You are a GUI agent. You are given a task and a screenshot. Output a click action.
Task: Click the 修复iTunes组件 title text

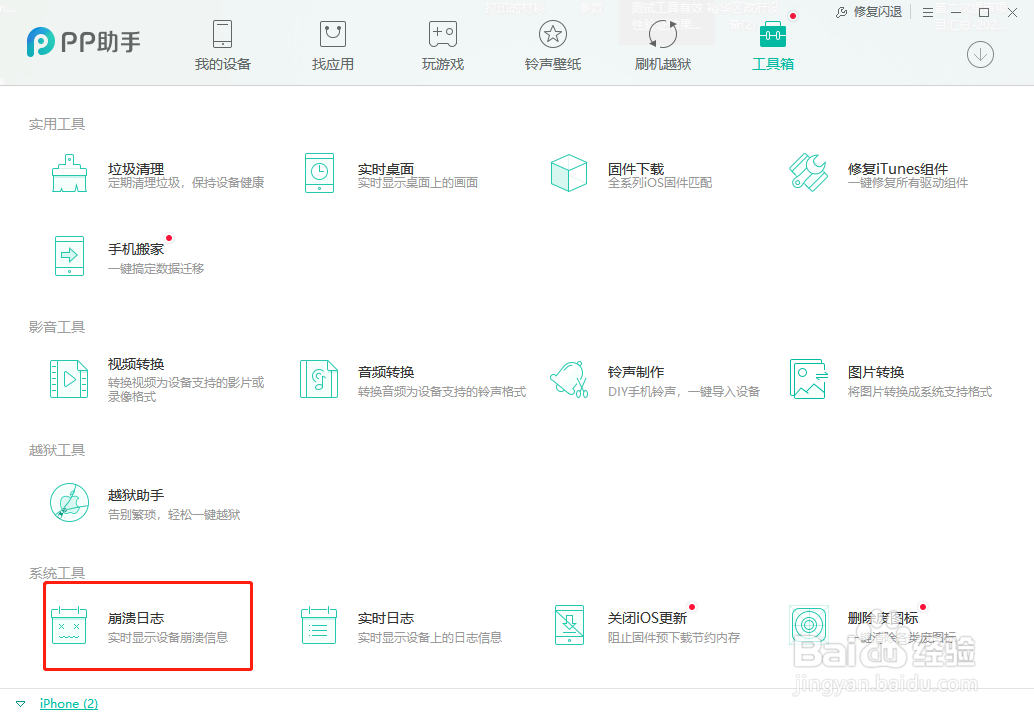897,169
